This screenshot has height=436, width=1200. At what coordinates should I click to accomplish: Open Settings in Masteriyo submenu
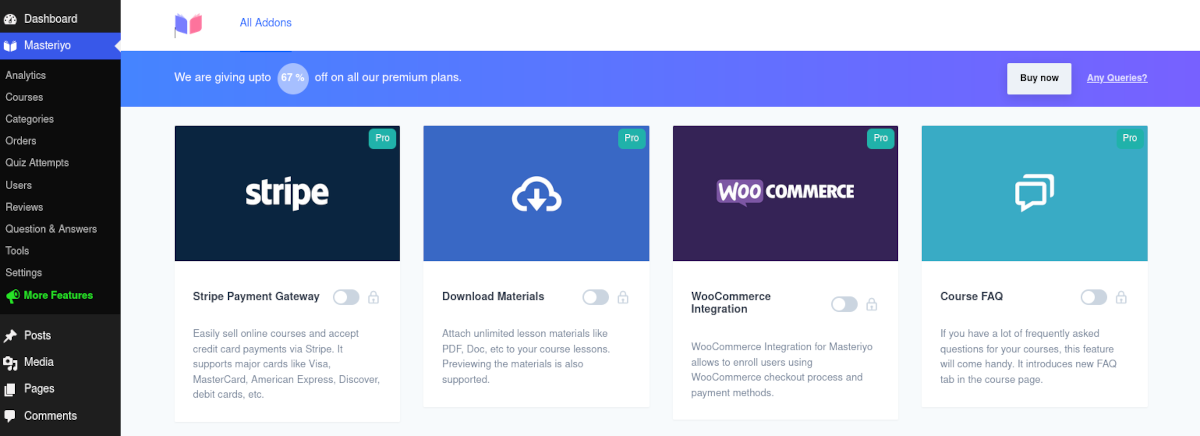coord(24,273)
